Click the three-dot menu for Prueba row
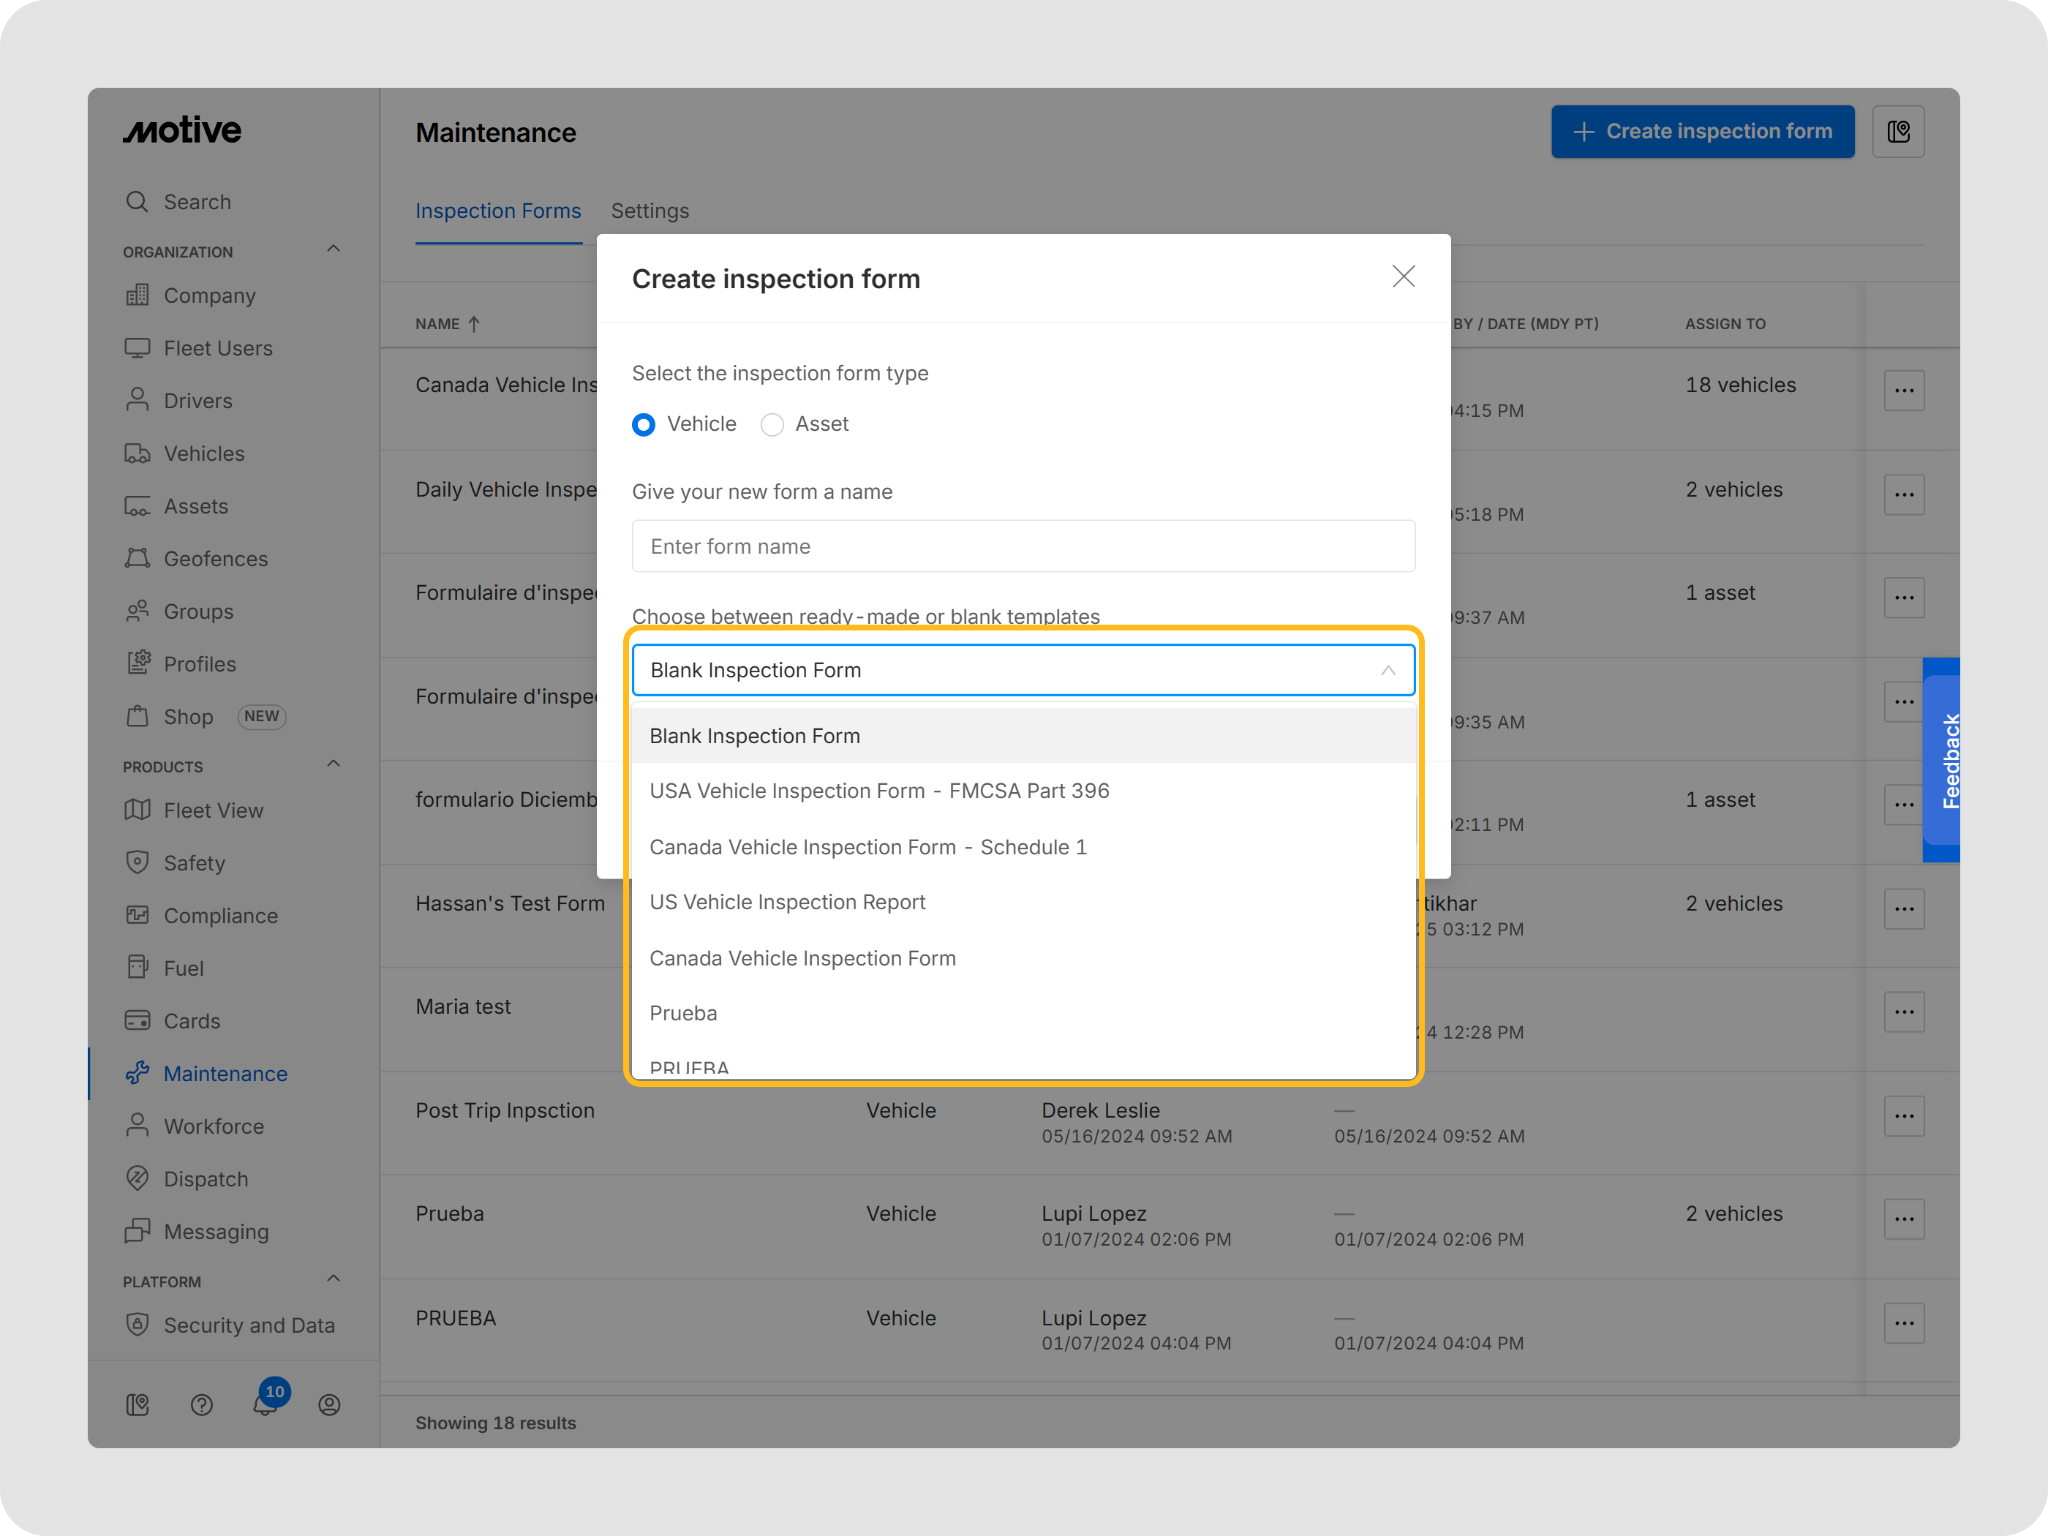The height and width of the screenshot is (1536, 2048). click(1903, 1219)
